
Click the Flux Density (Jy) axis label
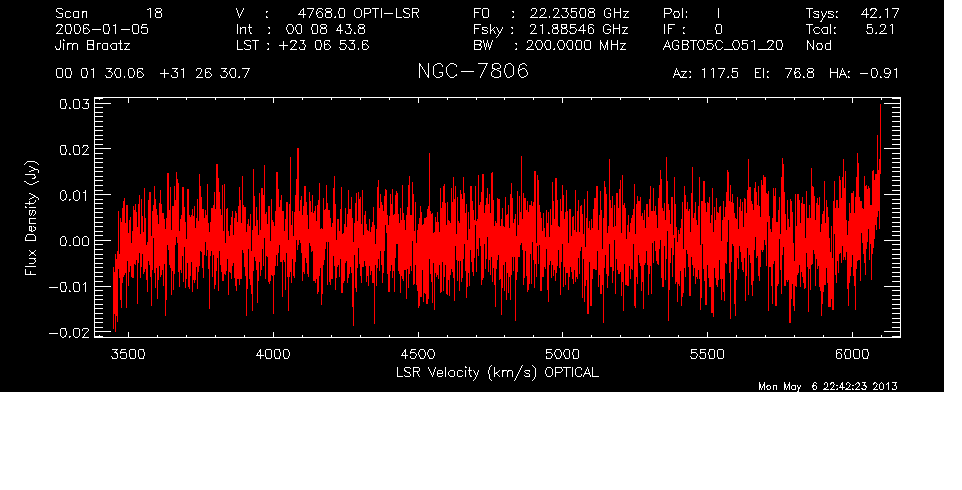coord(31,218)
